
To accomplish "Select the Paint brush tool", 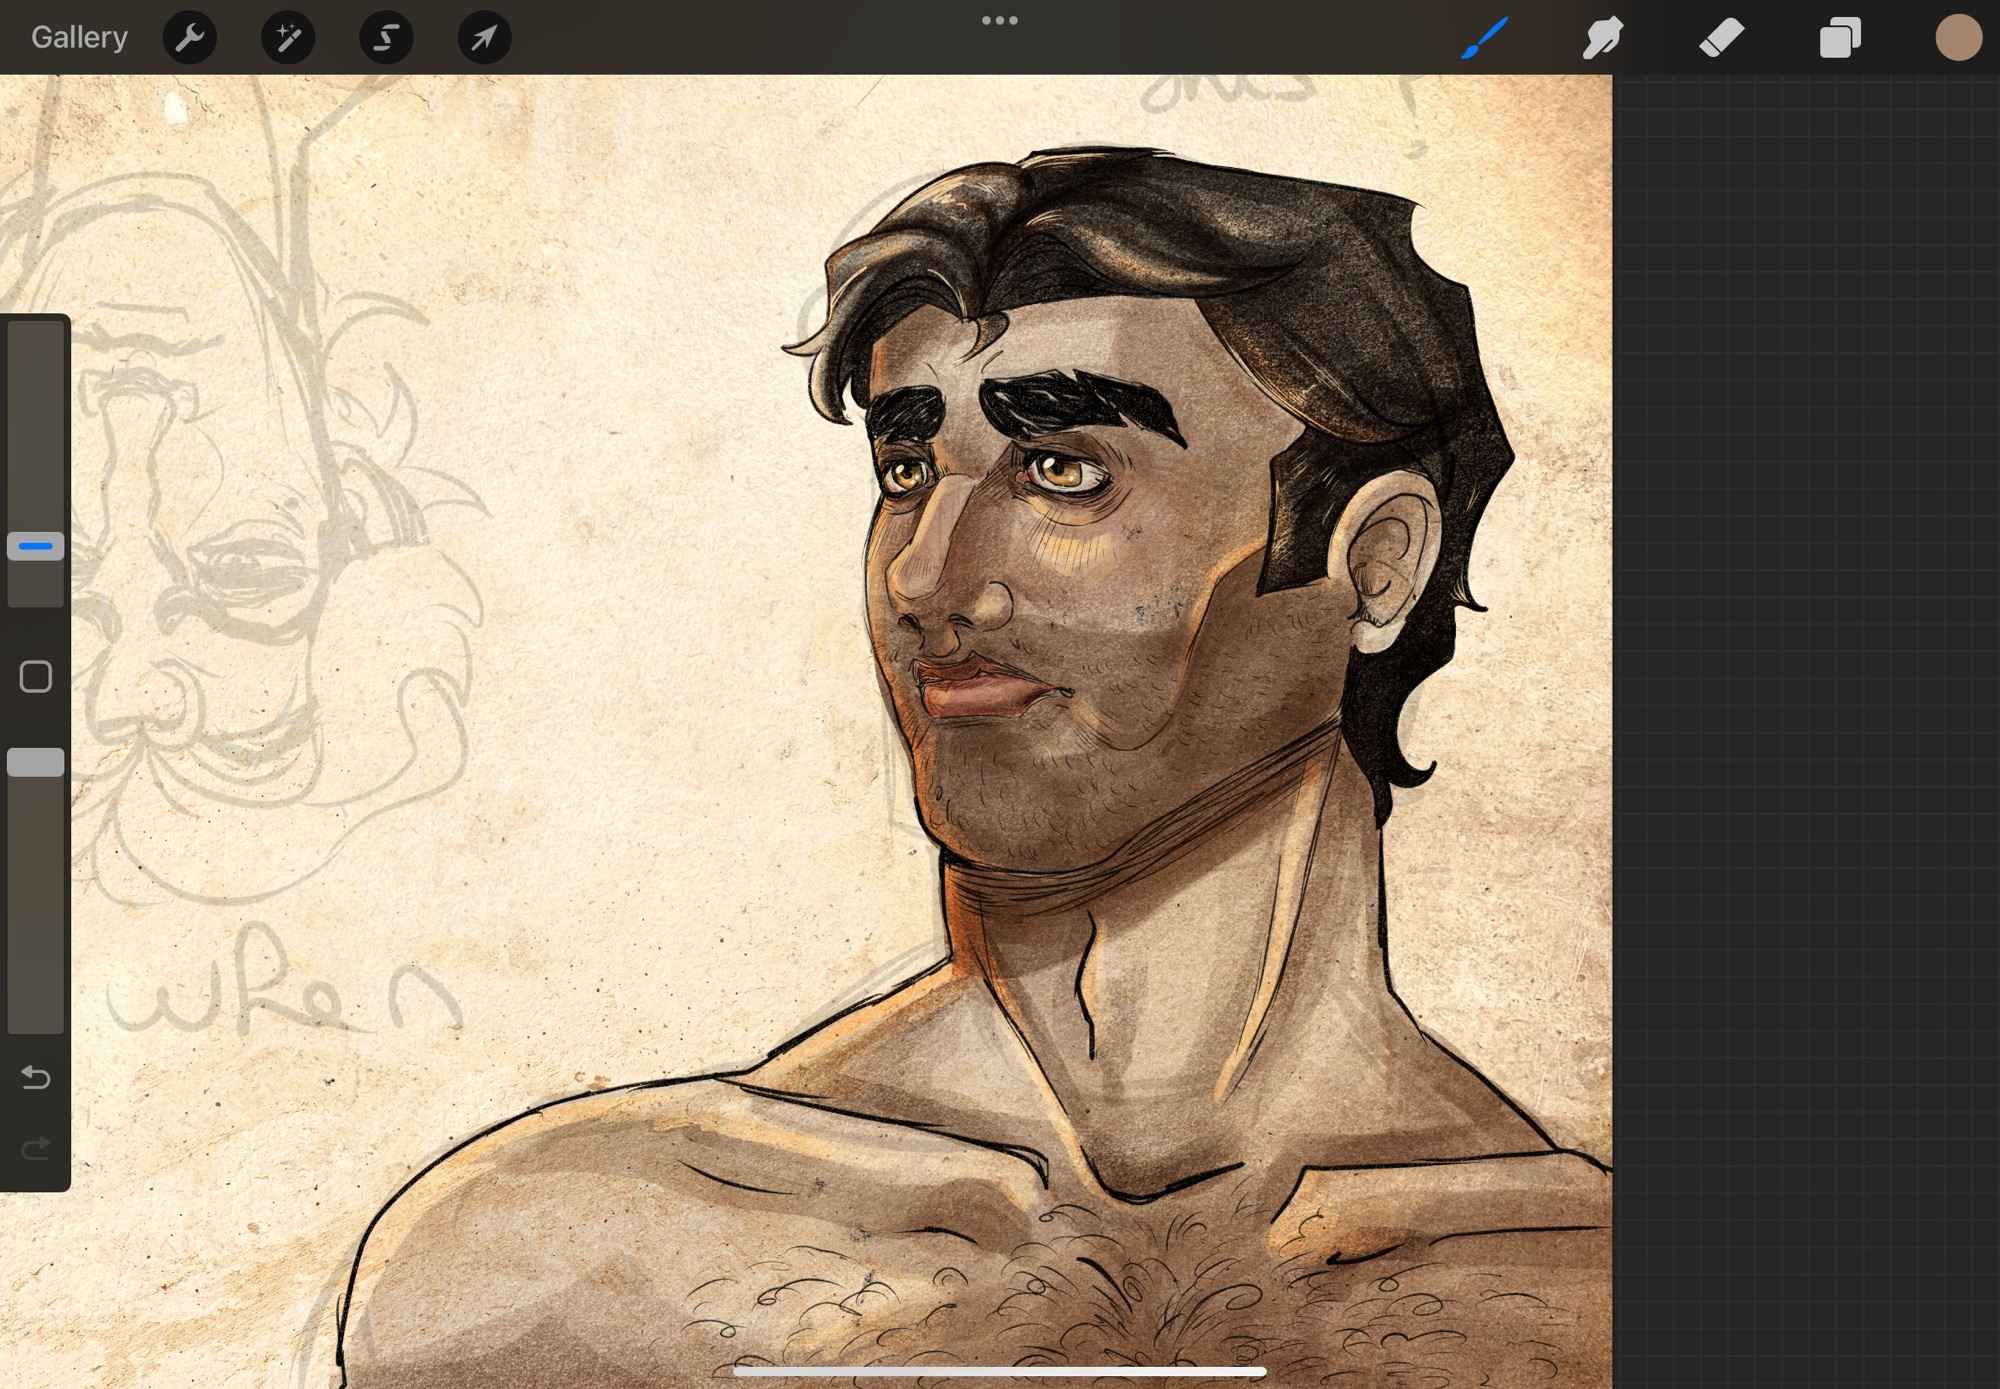I will click(x=1484, y=37).
